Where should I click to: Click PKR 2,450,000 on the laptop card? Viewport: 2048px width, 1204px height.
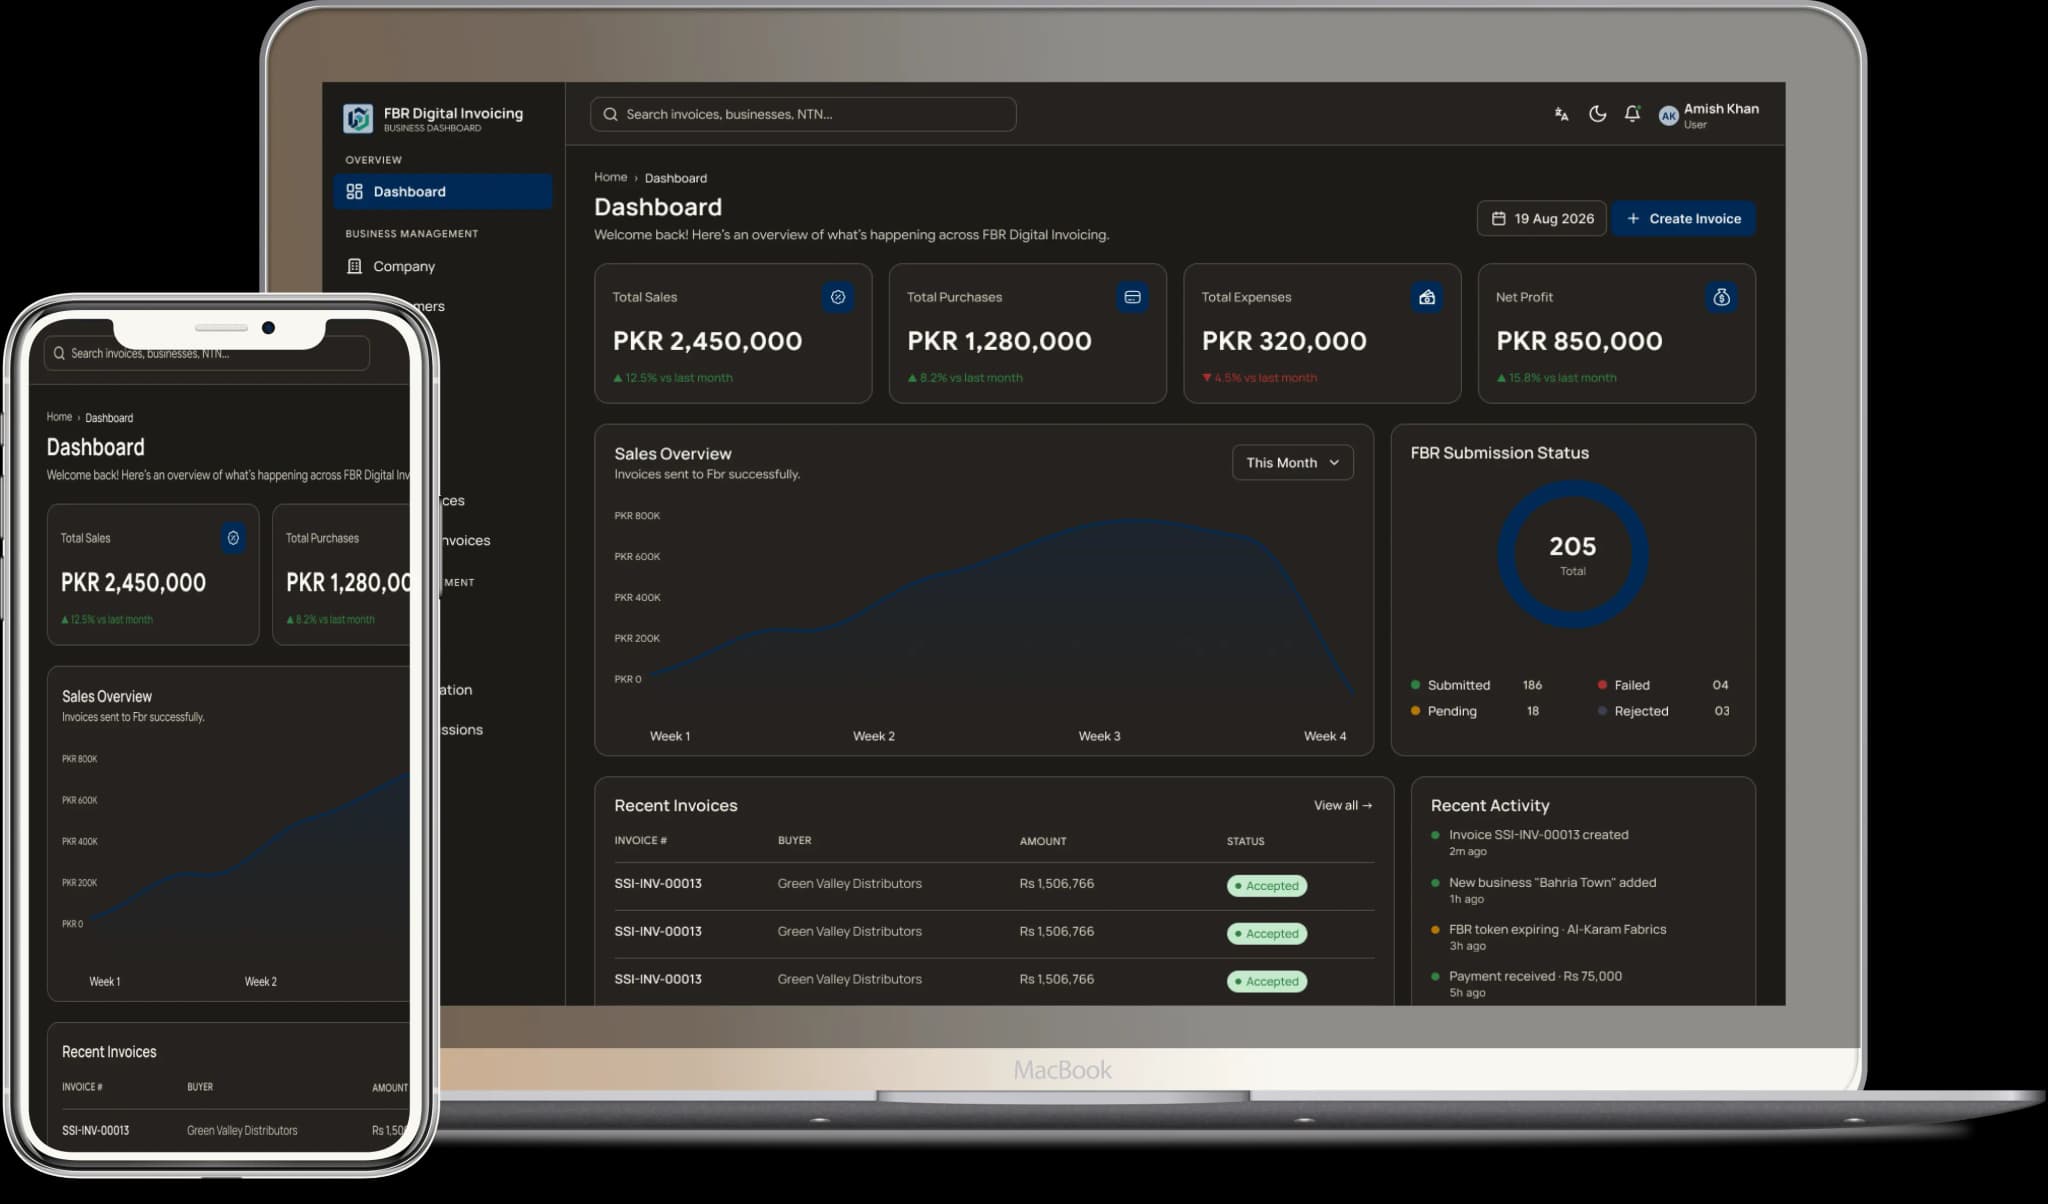click(x=707, y=341)
